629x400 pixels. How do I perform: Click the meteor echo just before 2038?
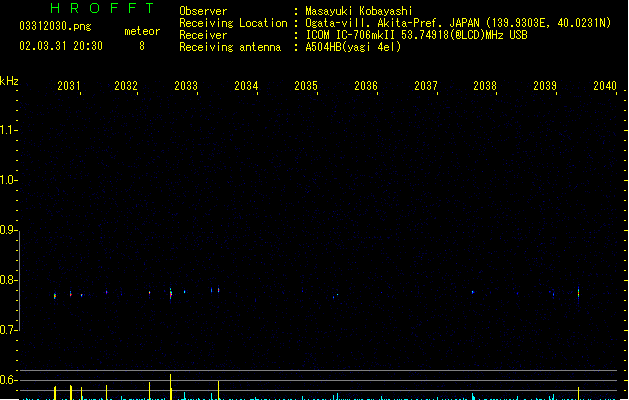click(473, 292)
